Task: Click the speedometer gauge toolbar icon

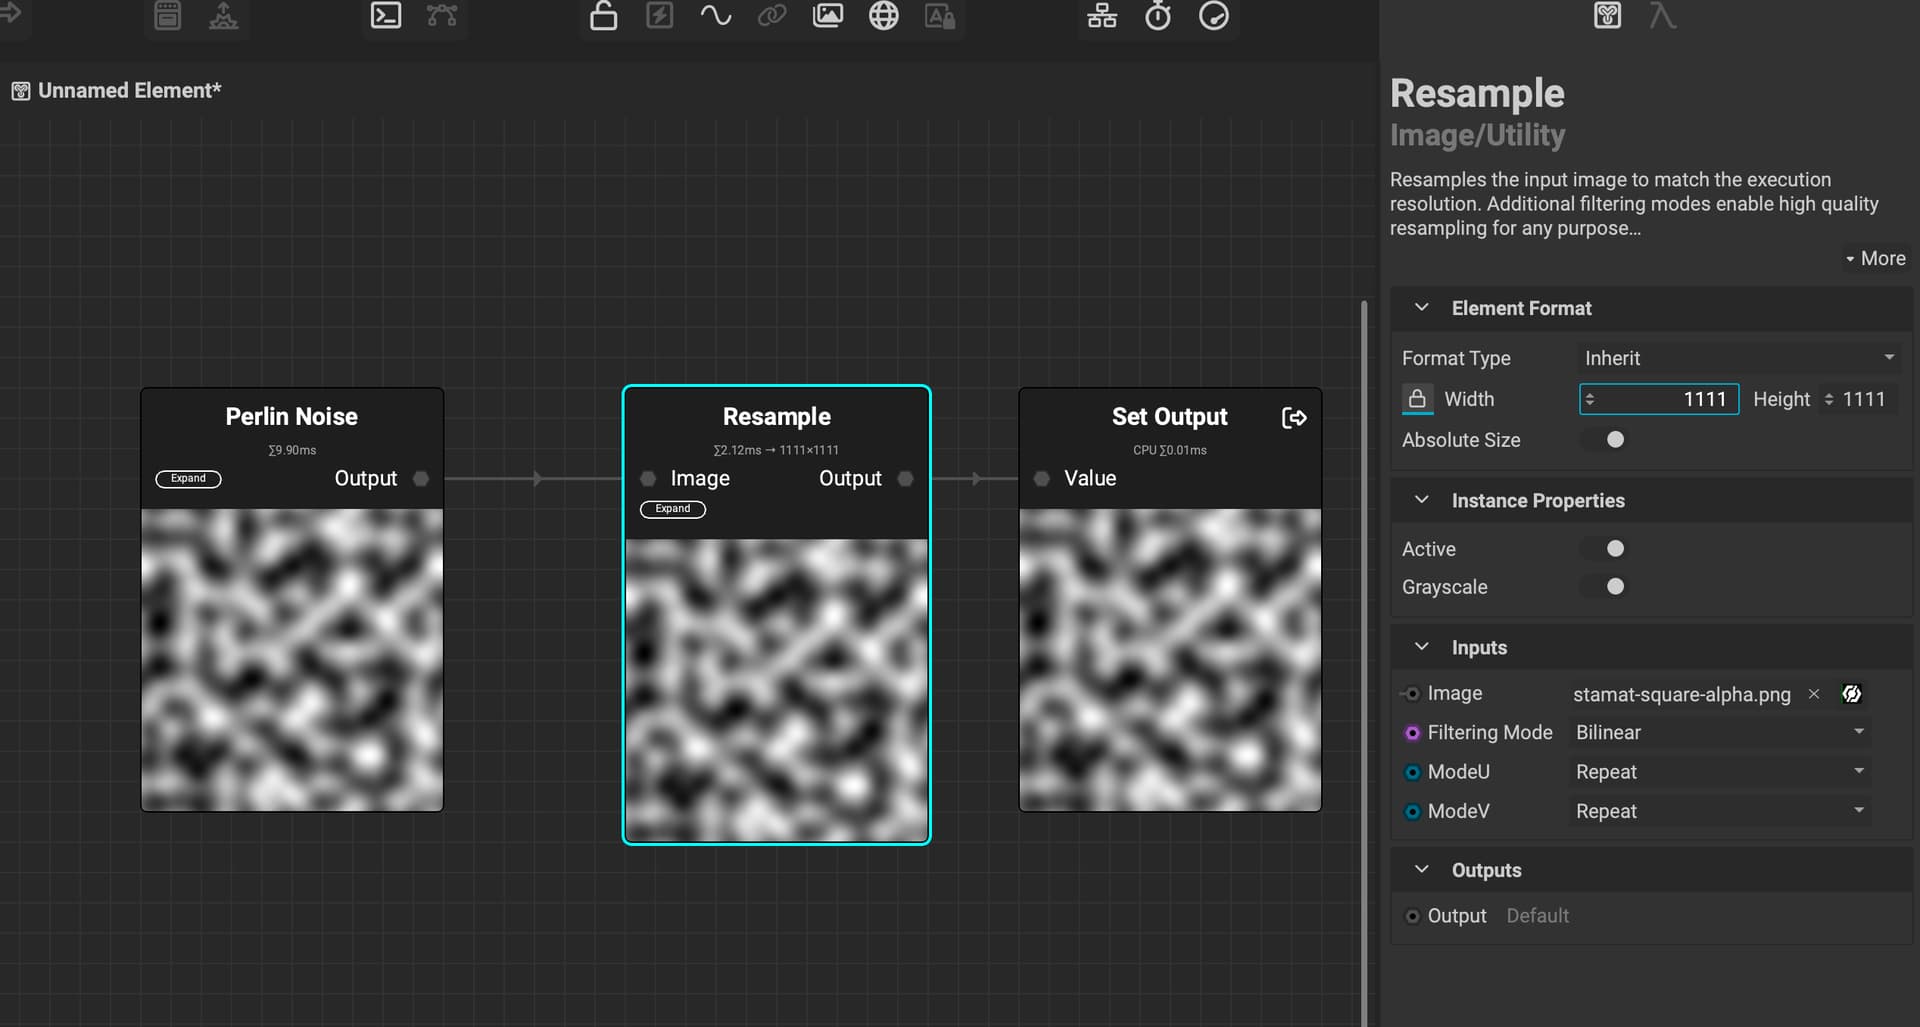Action: coord(1213,16)
